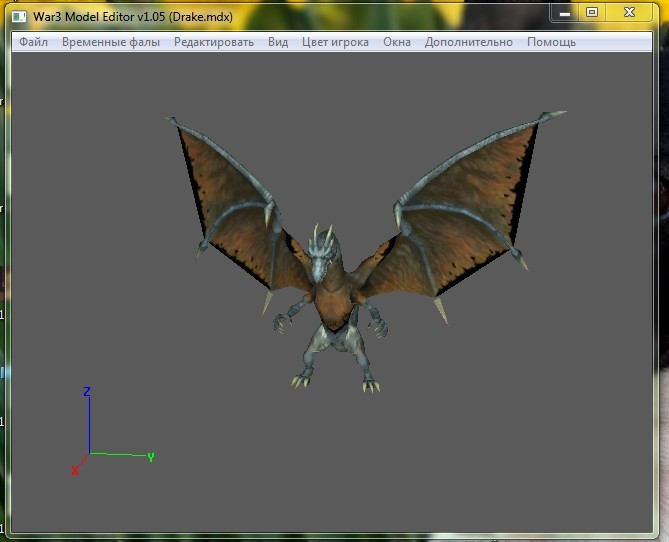Click the War3 Model Editor title bar icon
Screen dimensions: 669x542
pos(19,16)
